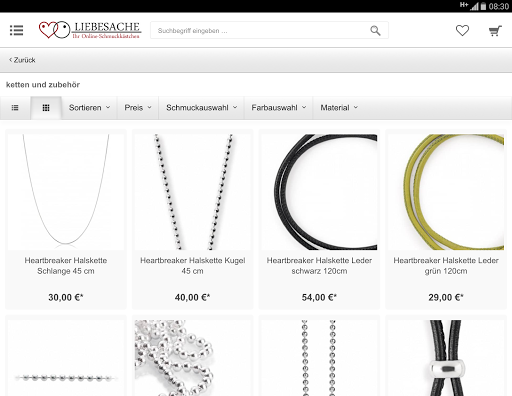Expand the Sortieren dropdown
This screenshot has width=512, height=396.
point(89,108)
